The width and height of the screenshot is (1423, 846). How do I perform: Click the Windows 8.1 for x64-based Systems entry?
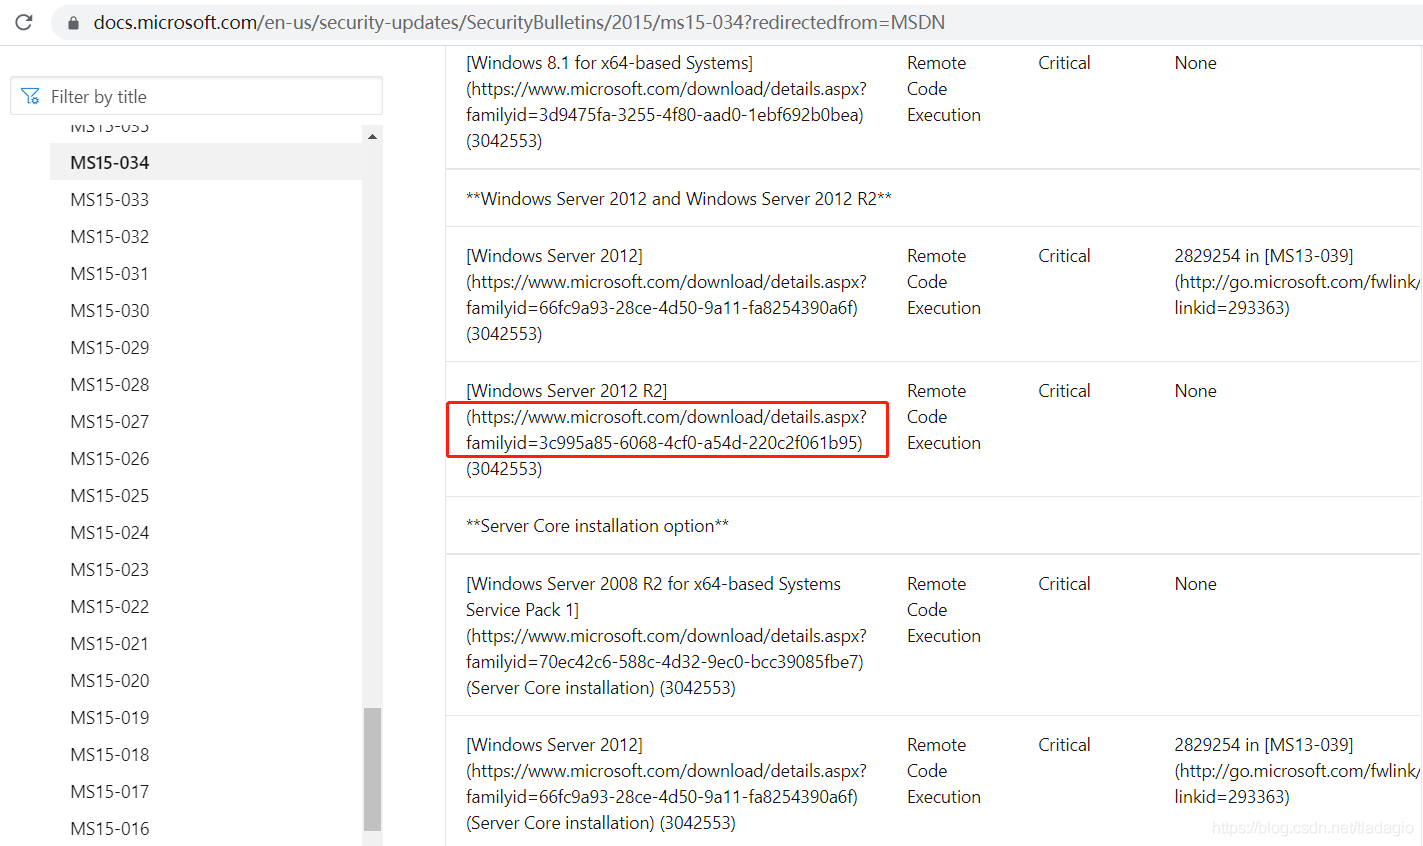click(666, 101)
